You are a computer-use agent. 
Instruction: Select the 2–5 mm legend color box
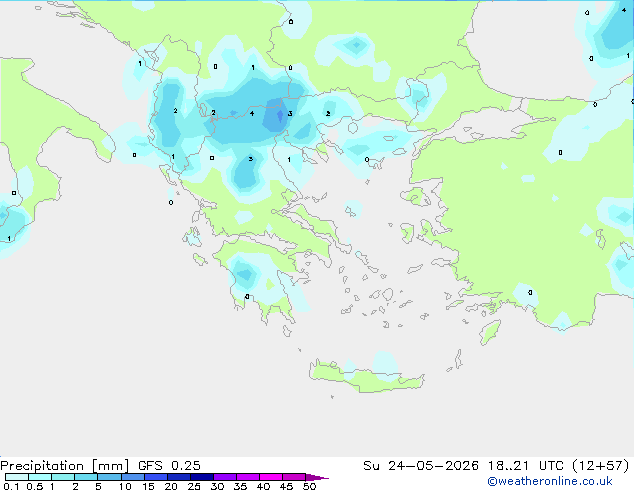pyautogui.click(x=86, y=477)
